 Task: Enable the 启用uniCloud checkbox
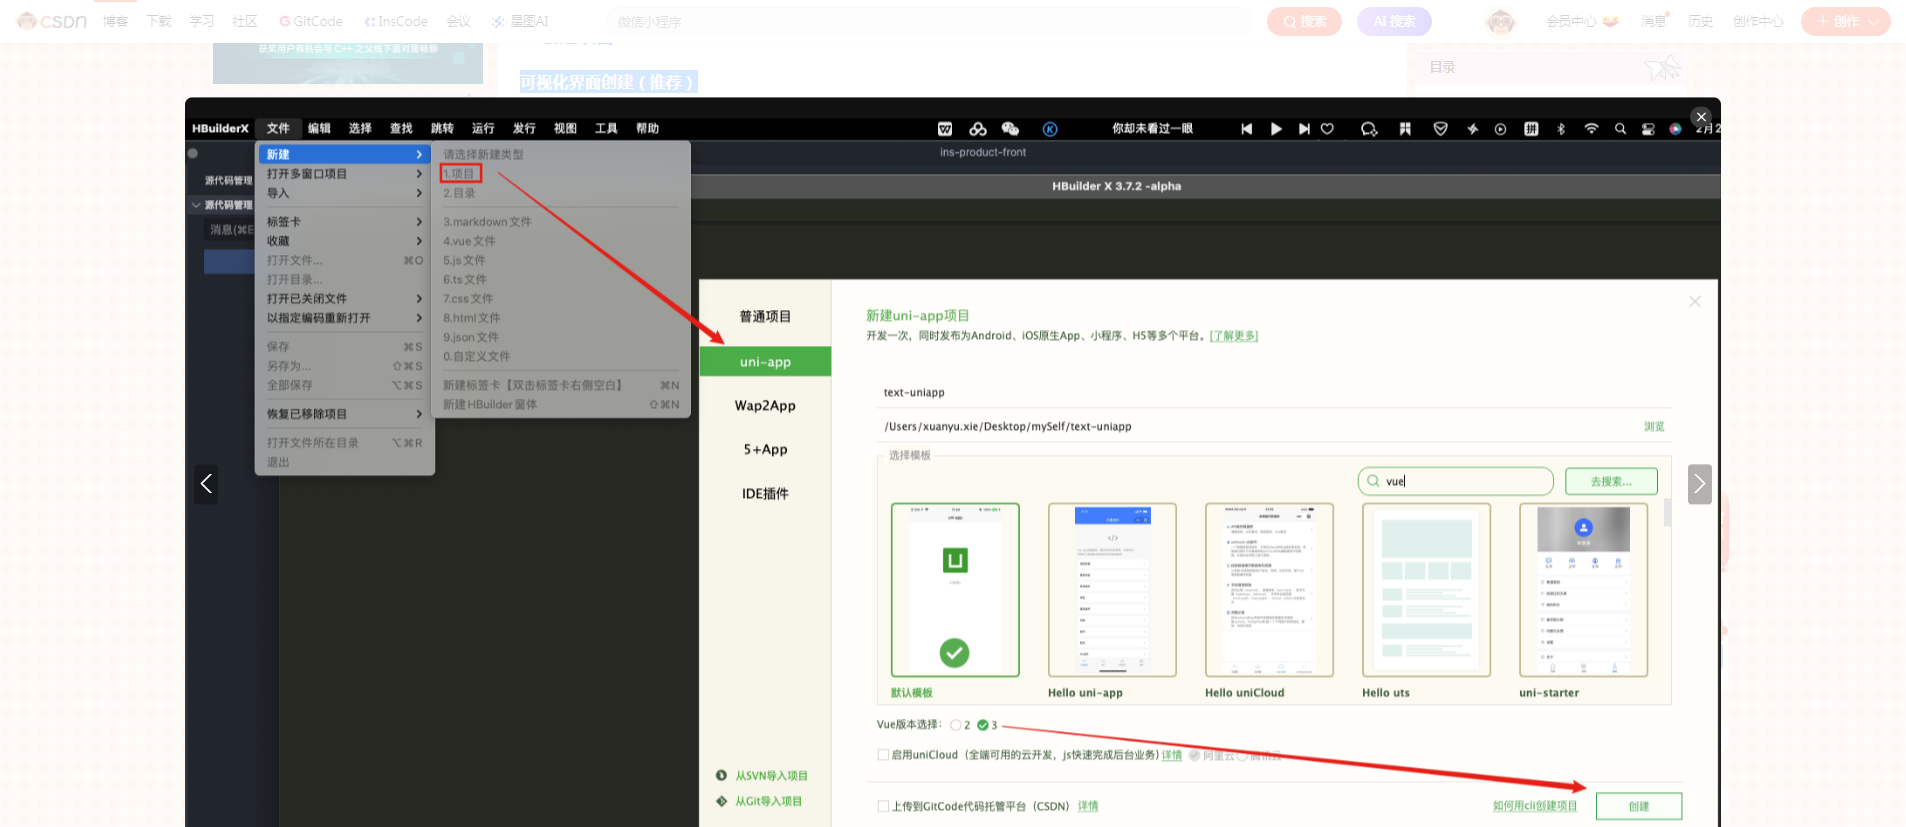(883, 755)
